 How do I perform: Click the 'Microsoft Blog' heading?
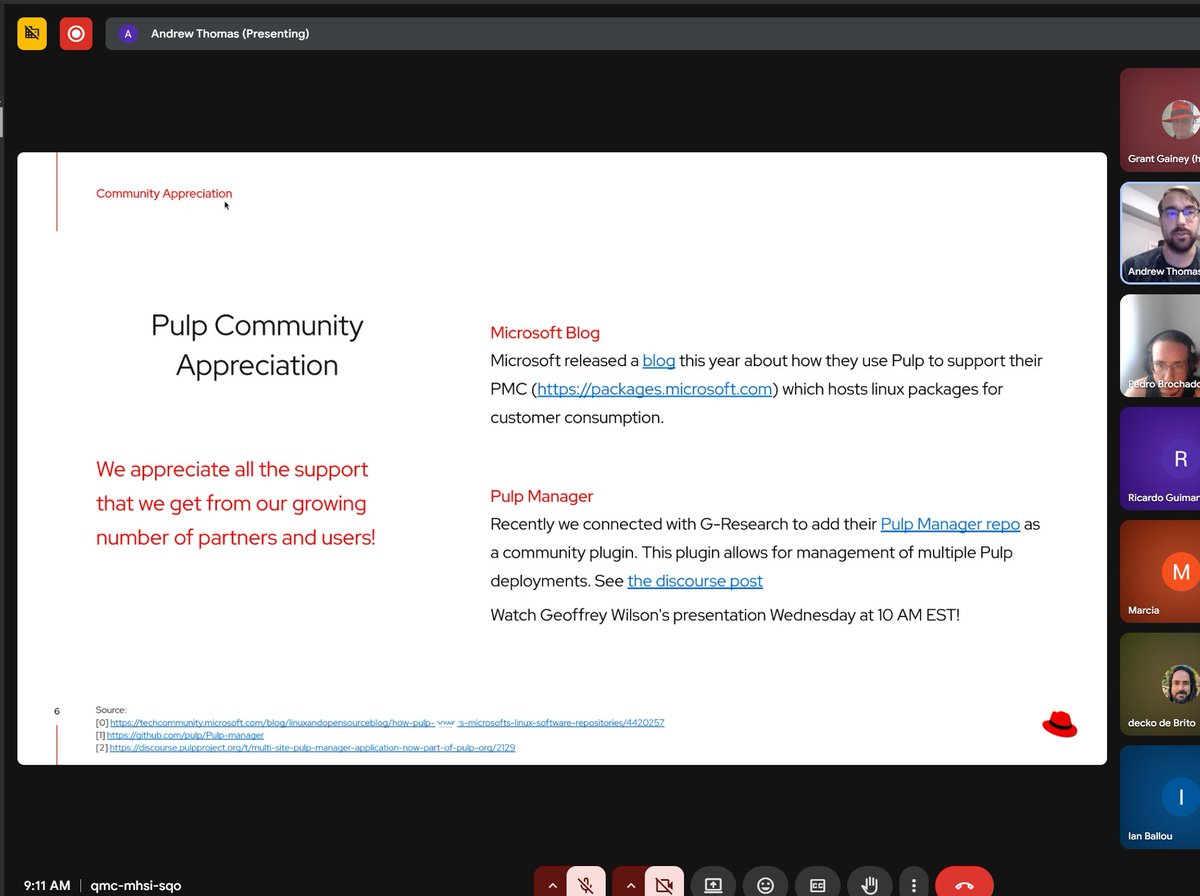[x=545, y=332]
